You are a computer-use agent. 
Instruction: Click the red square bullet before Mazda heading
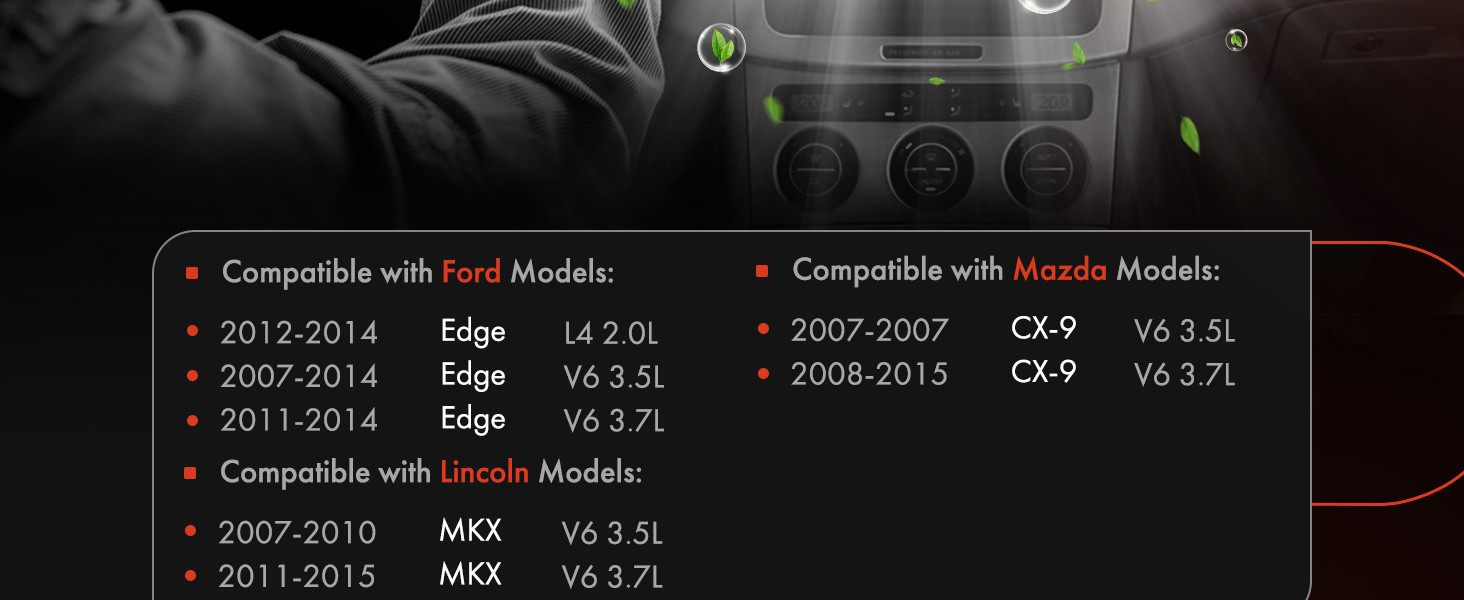click(x=762, y=271)
